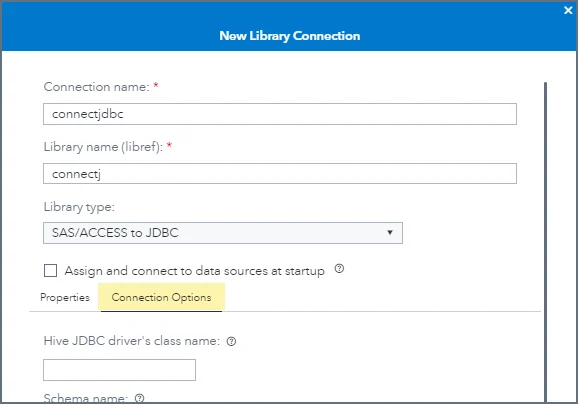The width and height of the screenshot is (578, 404).
Task: Switch to the Properties tab
Action: (x=65, y=297)
